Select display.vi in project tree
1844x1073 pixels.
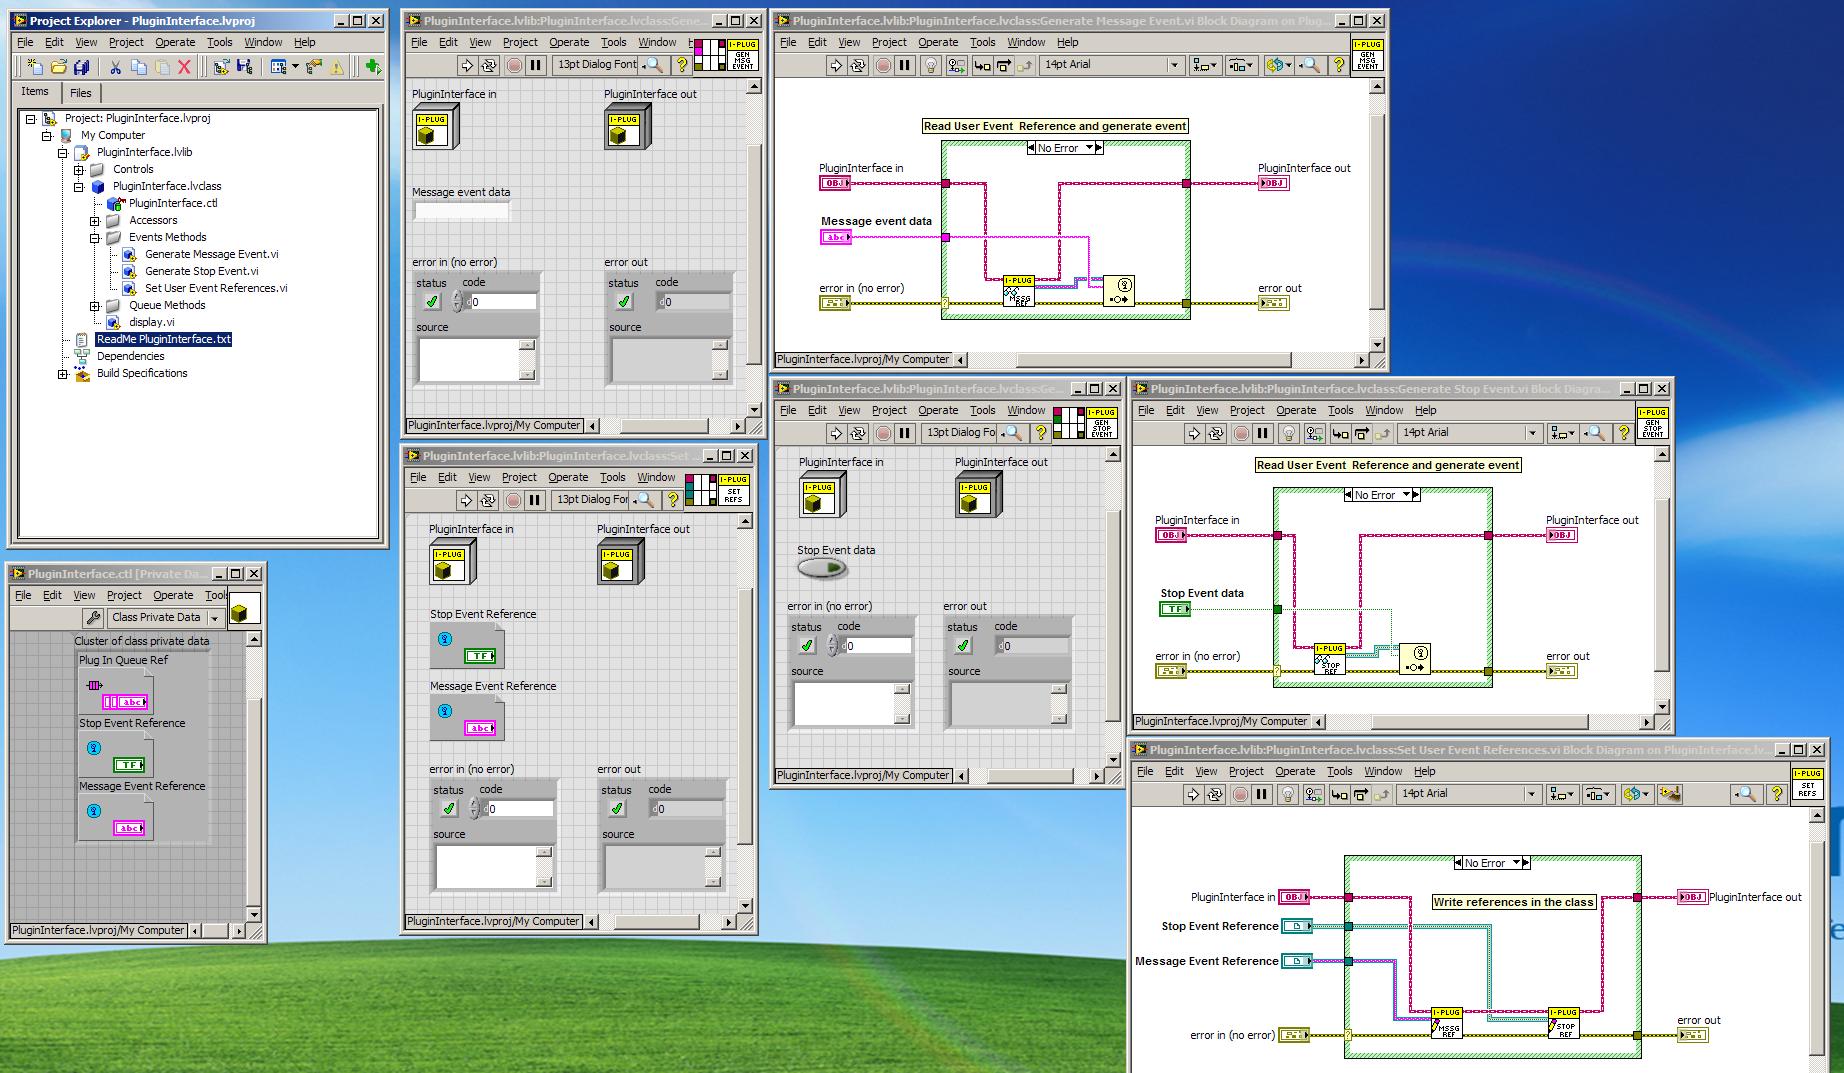point(152,322)
